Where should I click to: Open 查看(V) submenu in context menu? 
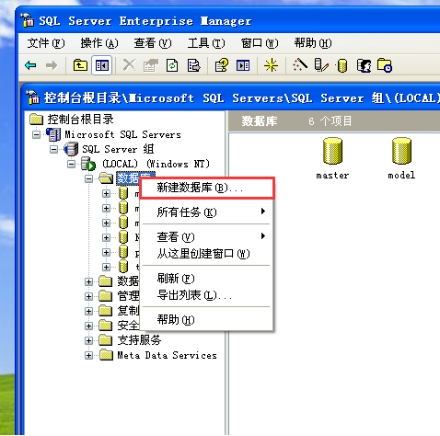point(207,237)
